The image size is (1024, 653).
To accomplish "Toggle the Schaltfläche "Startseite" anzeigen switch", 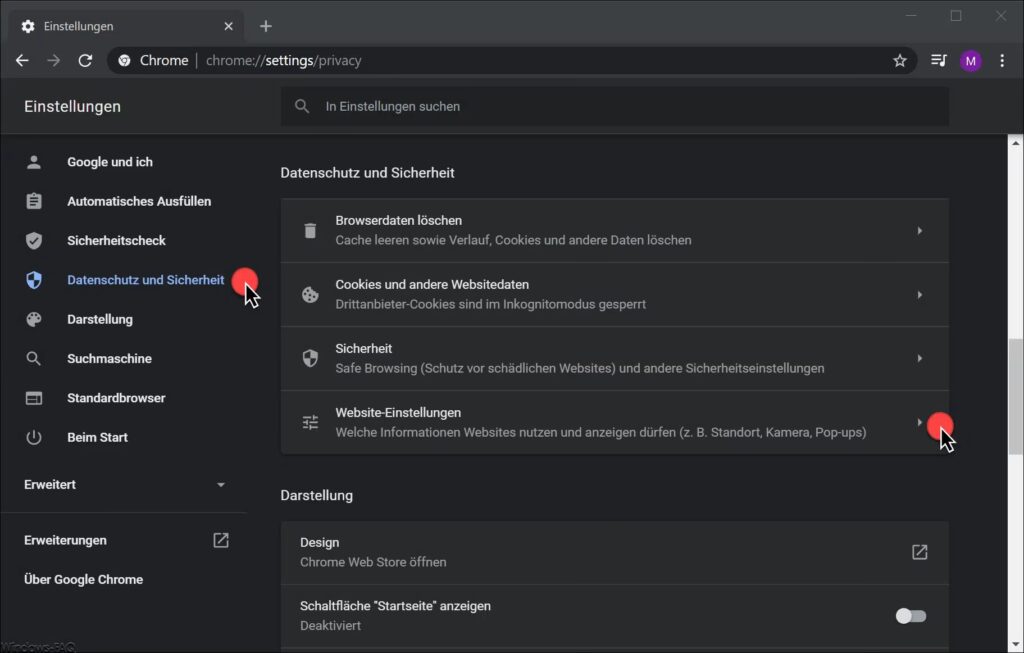I will pyautogui.click(x=910, y=616).
